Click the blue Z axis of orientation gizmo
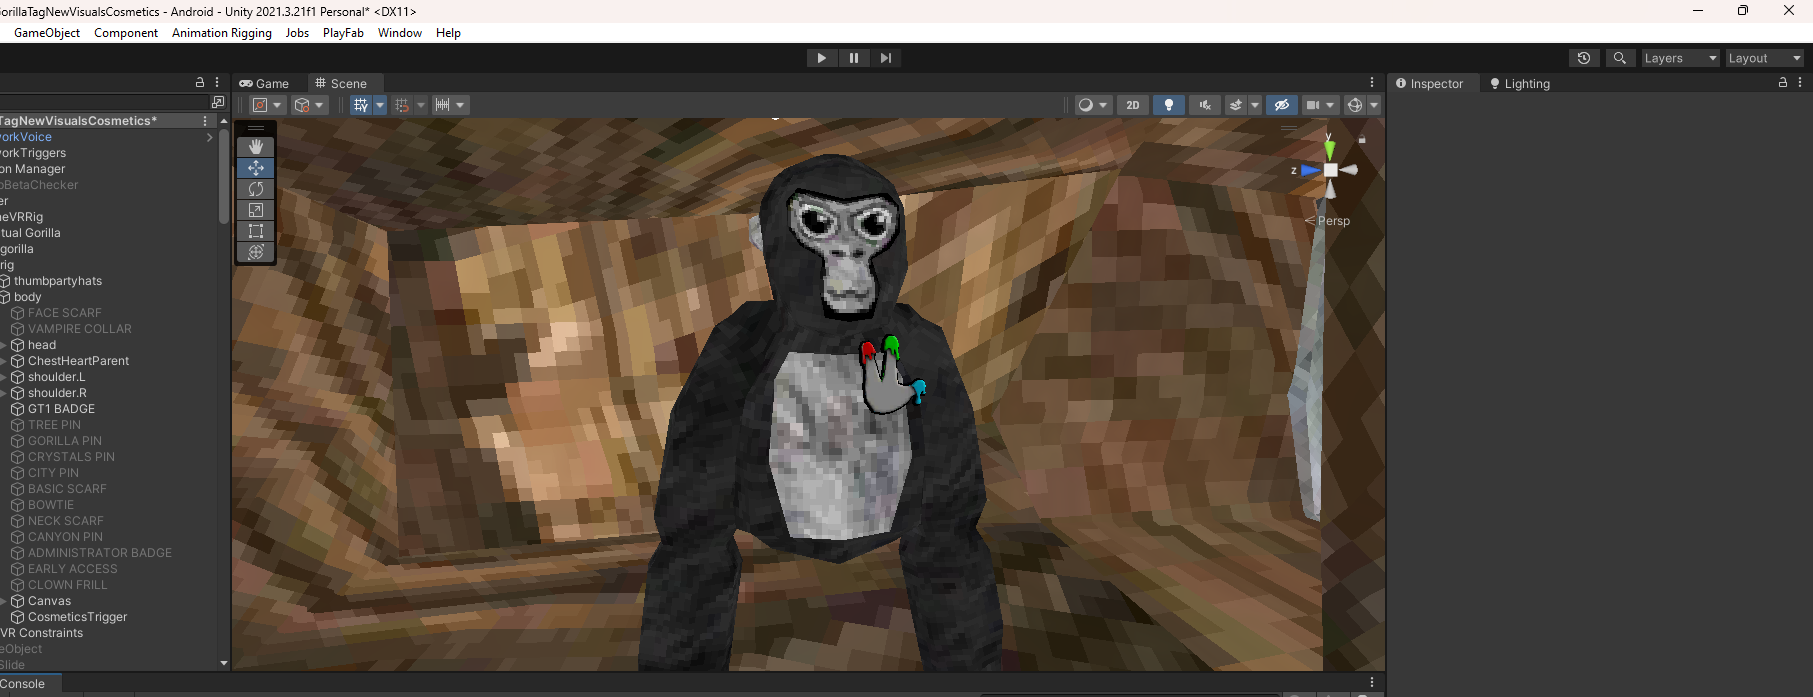The height and width of the screenshot is (697, 1813). click(x=1308, y=170)
